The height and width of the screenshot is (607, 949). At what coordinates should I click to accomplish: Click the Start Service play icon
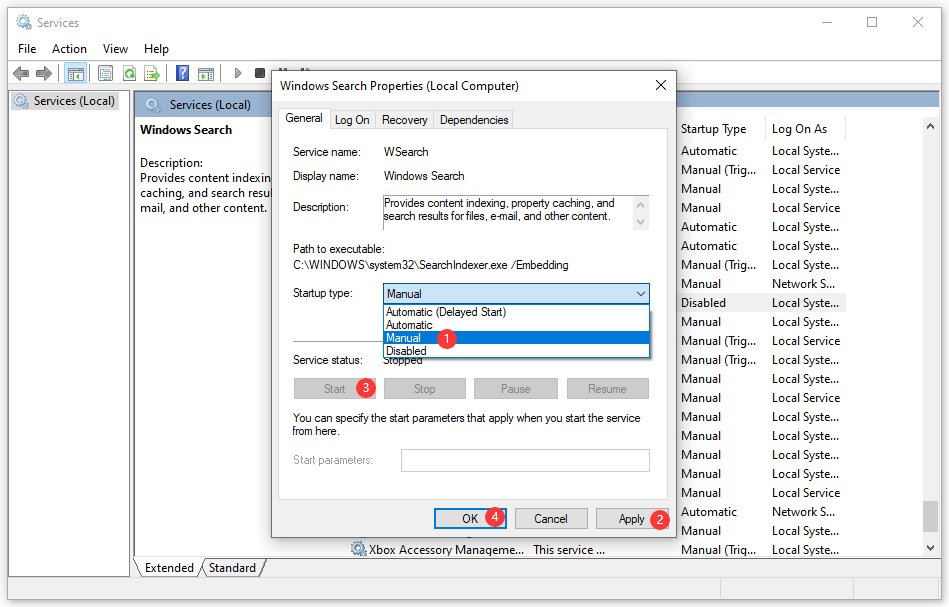(x=238, y=72)
